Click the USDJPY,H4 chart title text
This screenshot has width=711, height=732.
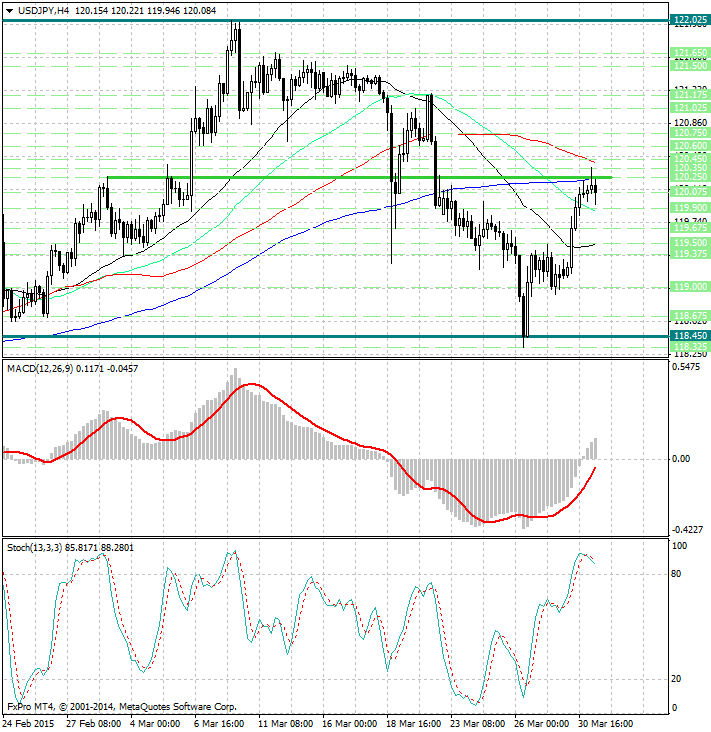tap(43, 10)
